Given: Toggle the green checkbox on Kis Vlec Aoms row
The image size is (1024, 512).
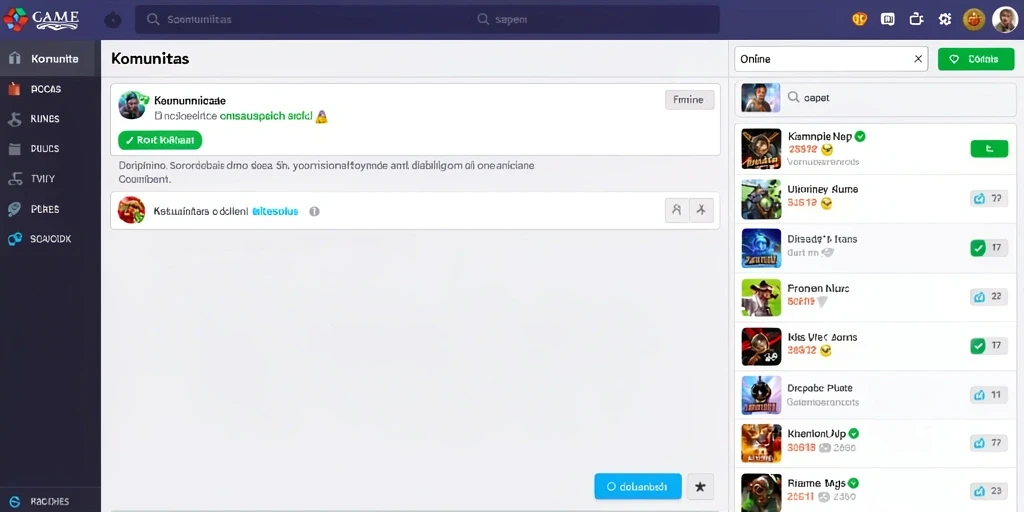Looking at the screenshot, I should pos(978,346).
